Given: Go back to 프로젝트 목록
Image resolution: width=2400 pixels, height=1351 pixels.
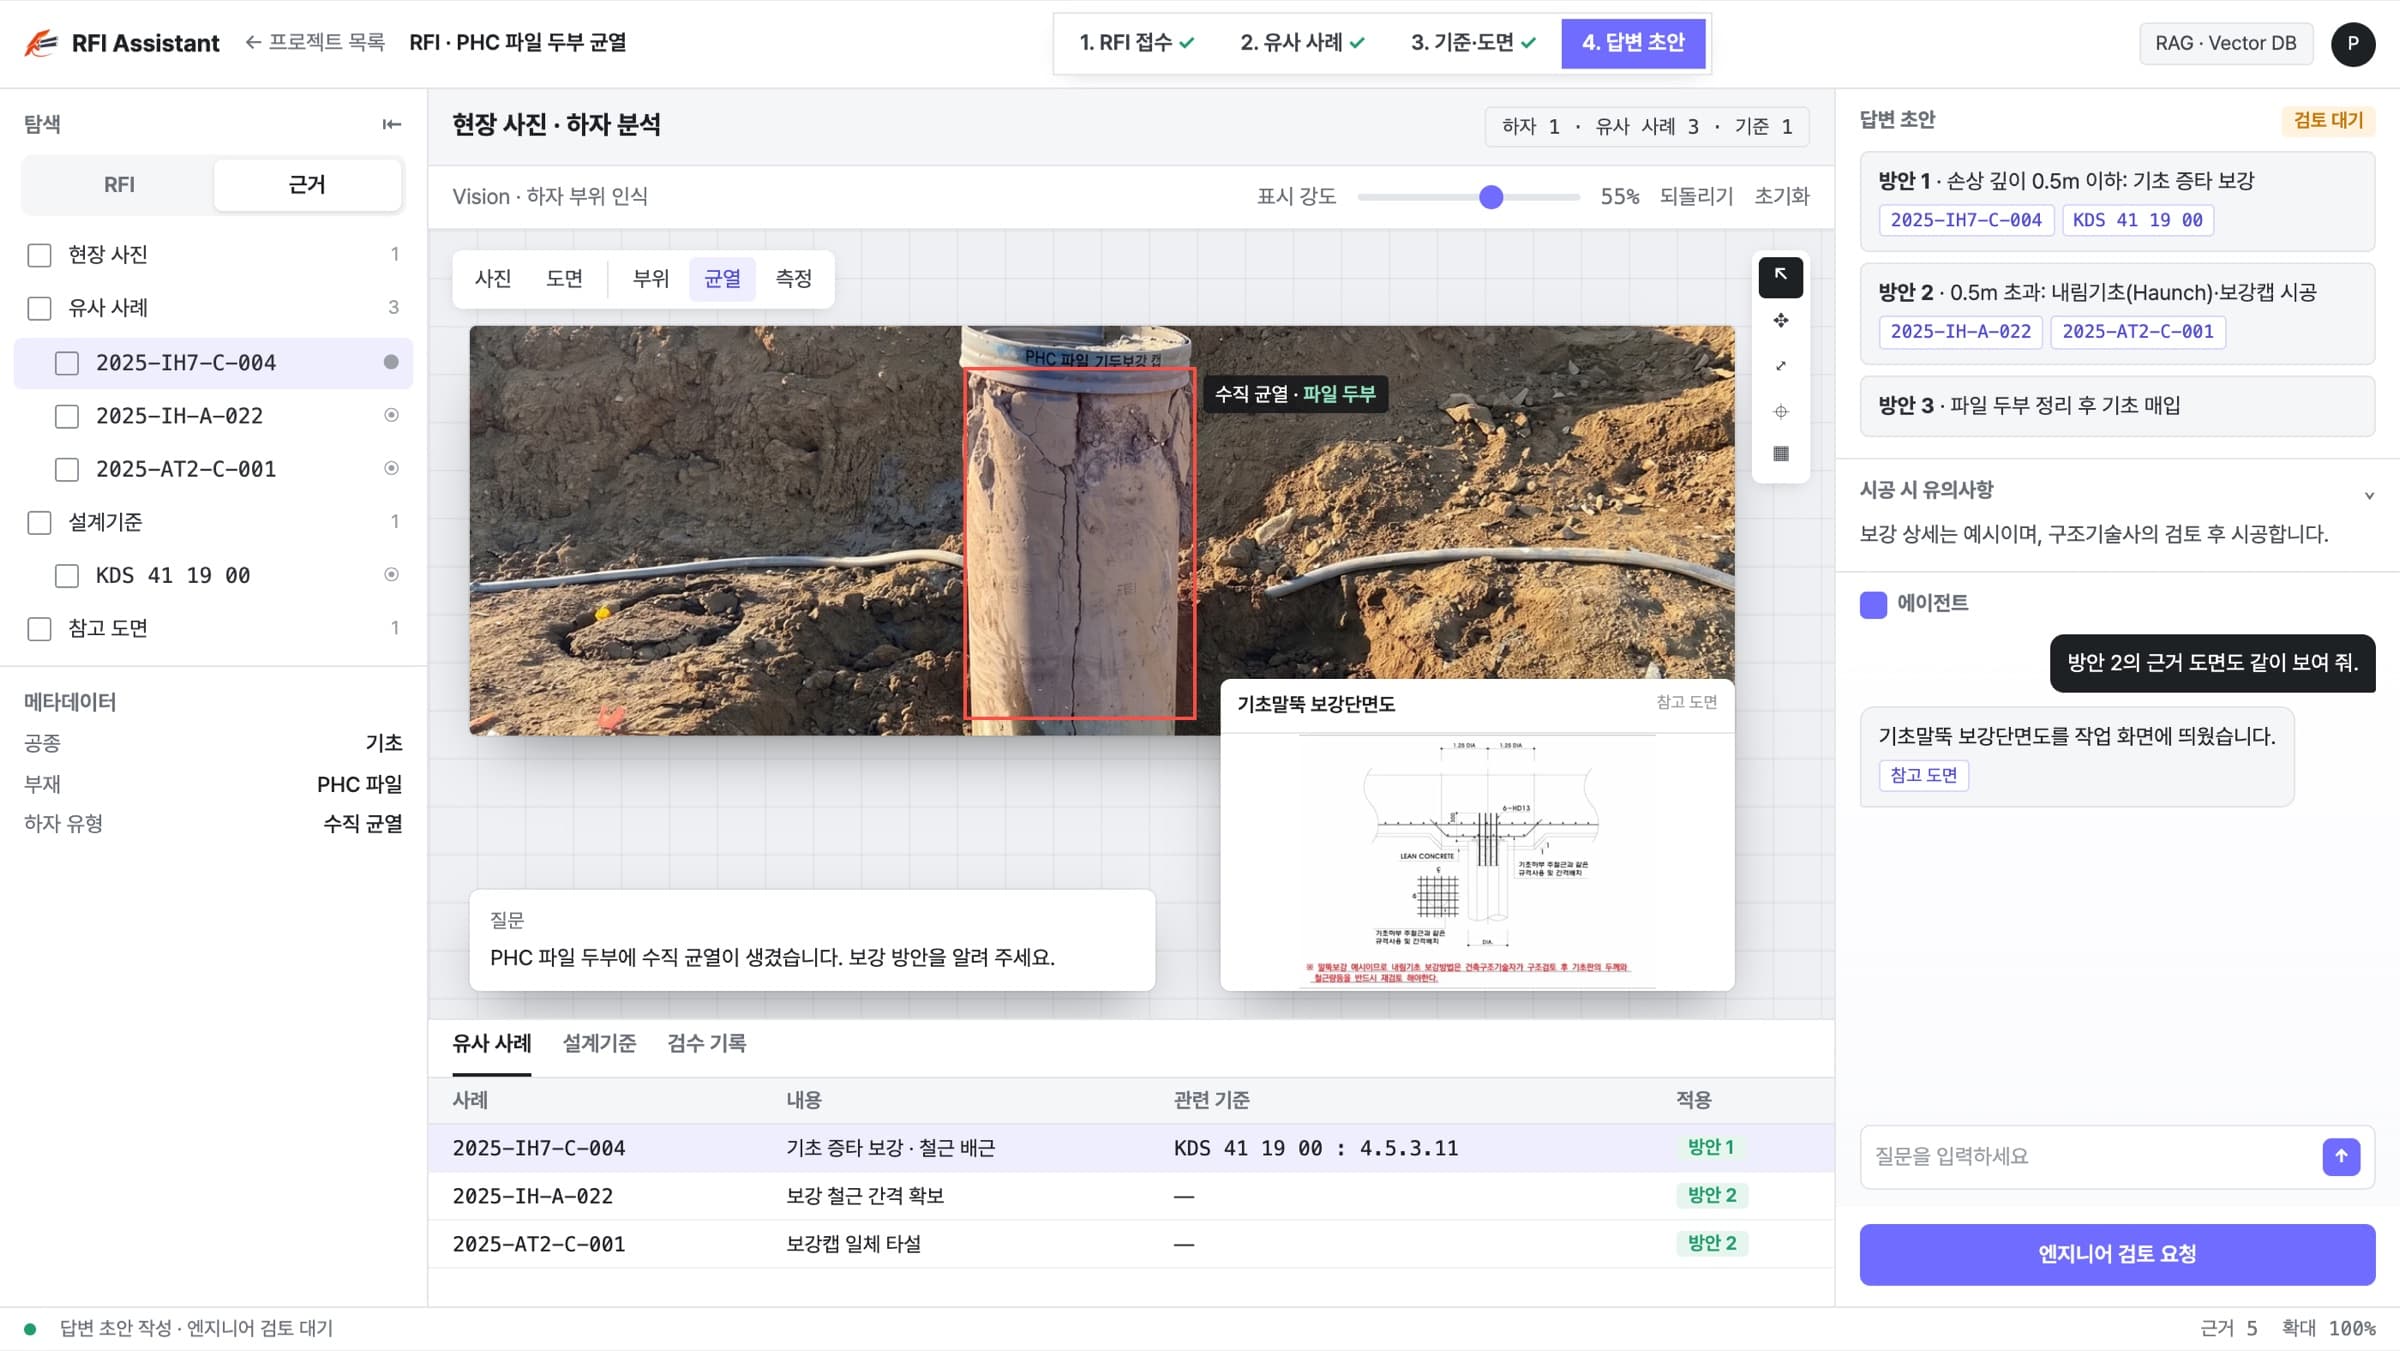Looking at the screenshot, I should tap(314, 42).
